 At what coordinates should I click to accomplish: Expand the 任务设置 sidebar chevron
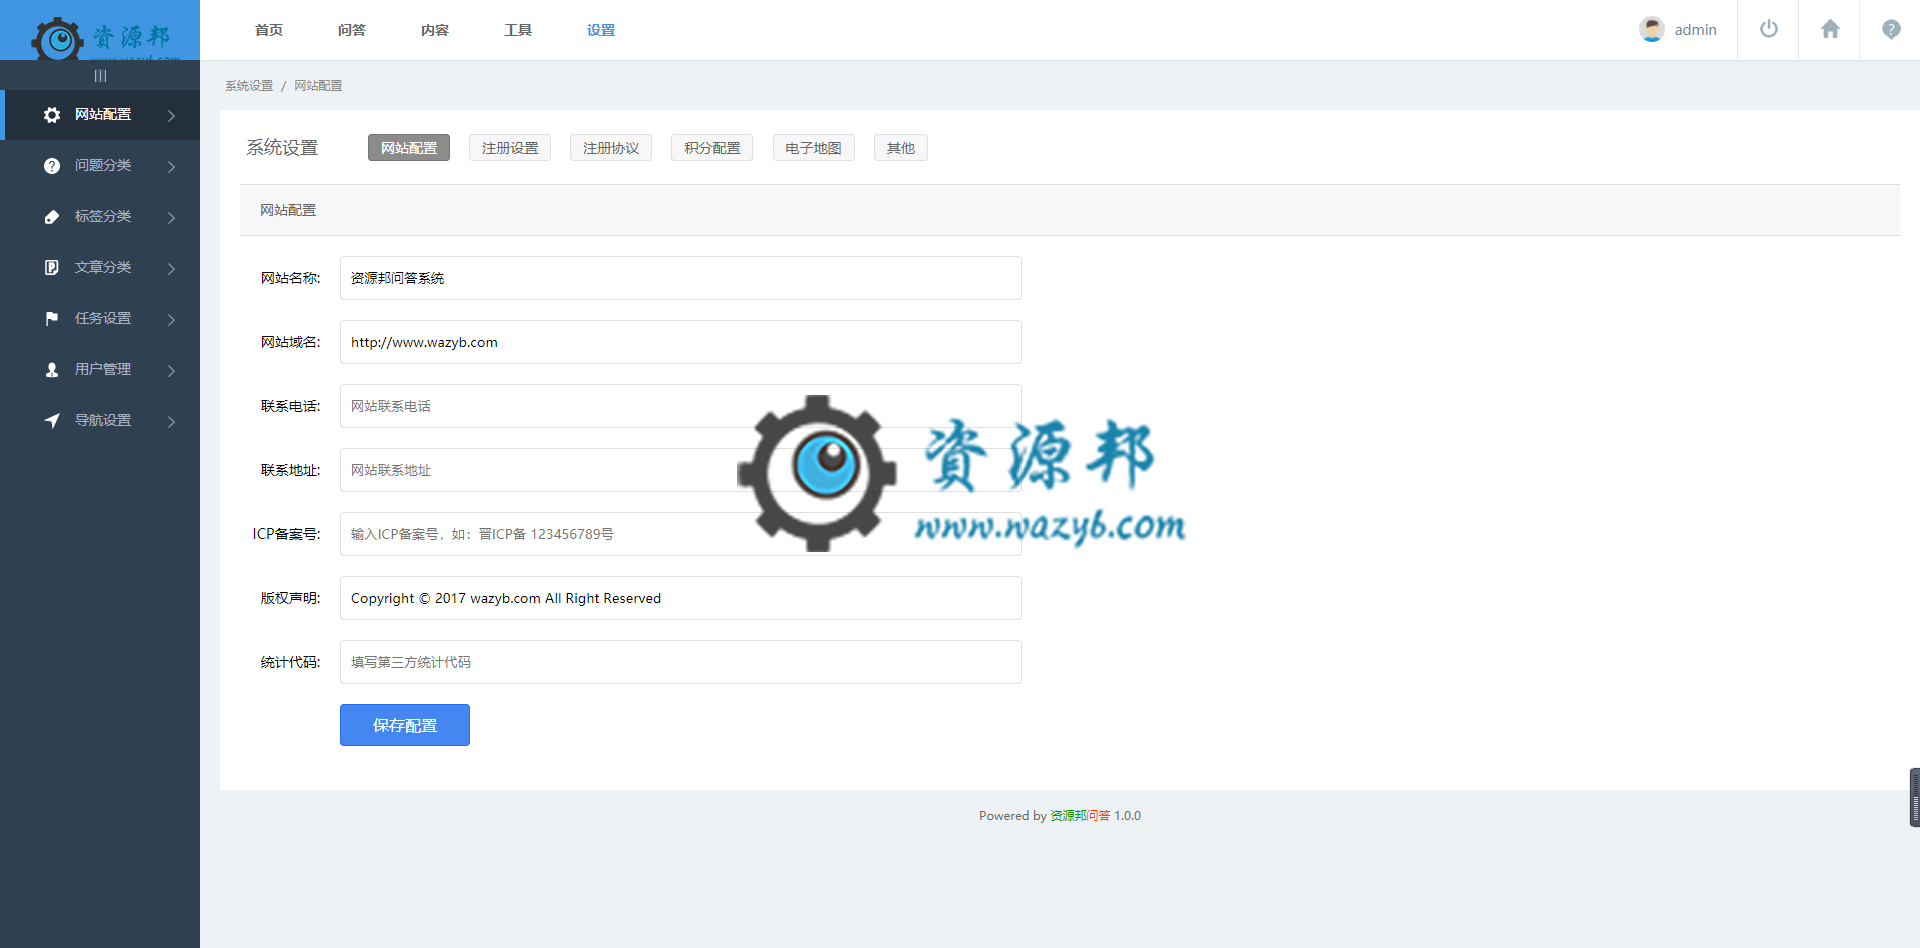coord(171,320)
